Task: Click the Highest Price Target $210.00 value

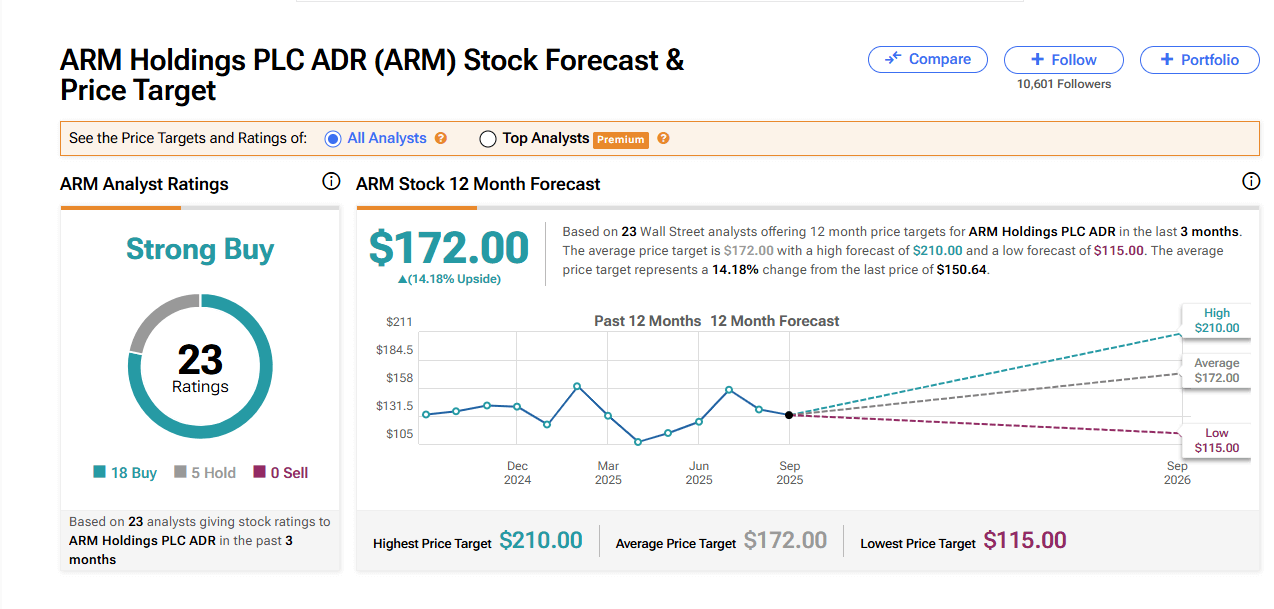Action: click(x=540, y=541)
